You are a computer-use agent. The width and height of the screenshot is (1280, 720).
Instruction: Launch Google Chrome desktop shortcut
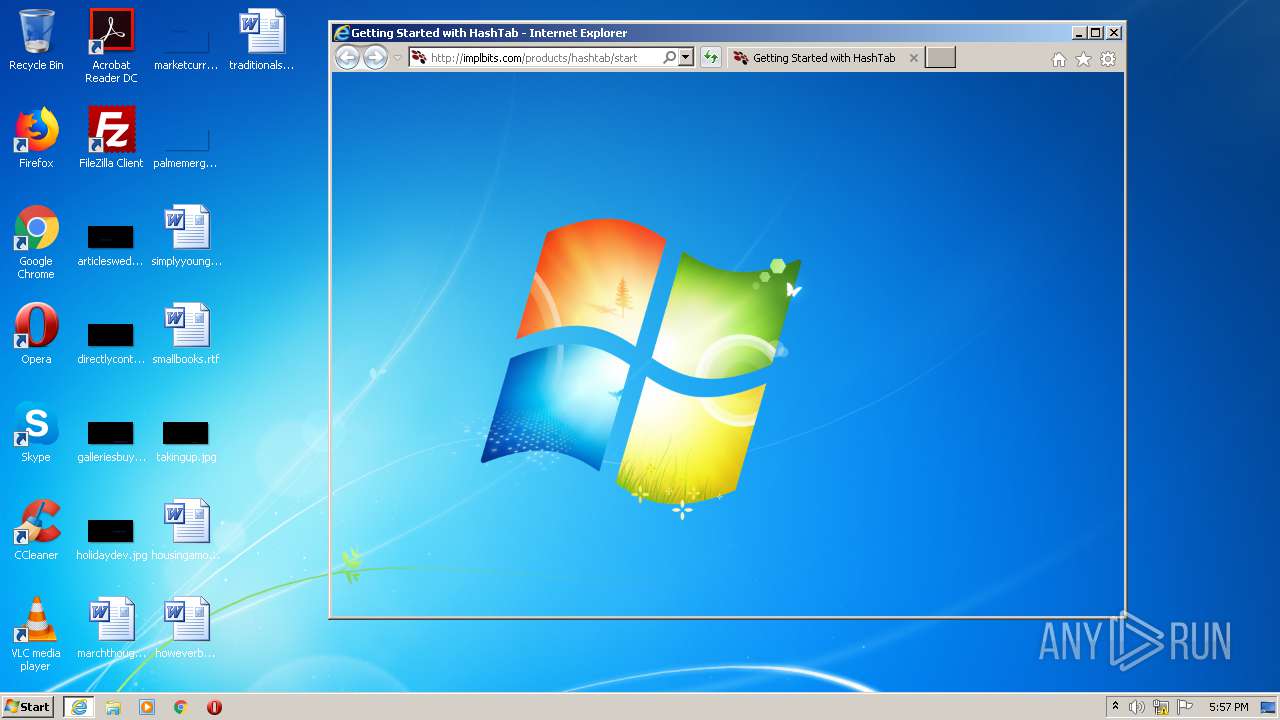coord(36,242)
